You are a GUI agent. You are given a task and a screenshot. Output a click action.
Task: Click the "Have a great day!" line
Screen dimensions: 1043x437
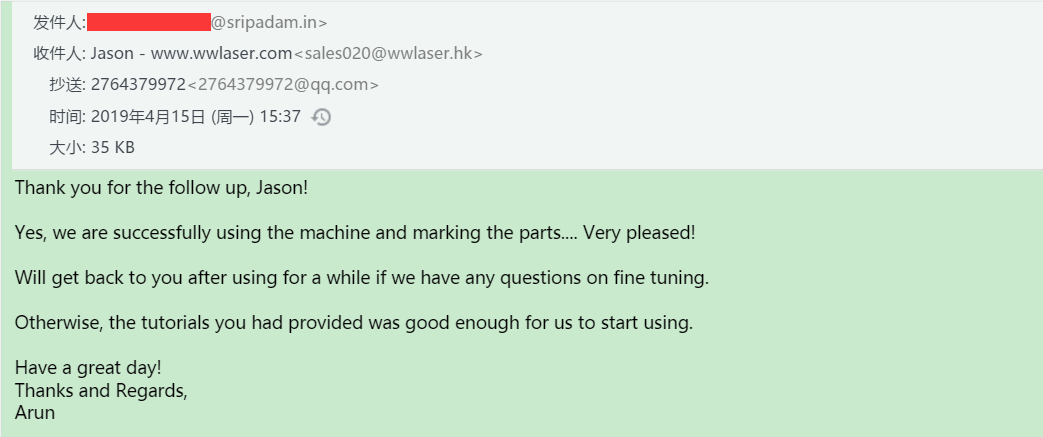tap(88, 368)
